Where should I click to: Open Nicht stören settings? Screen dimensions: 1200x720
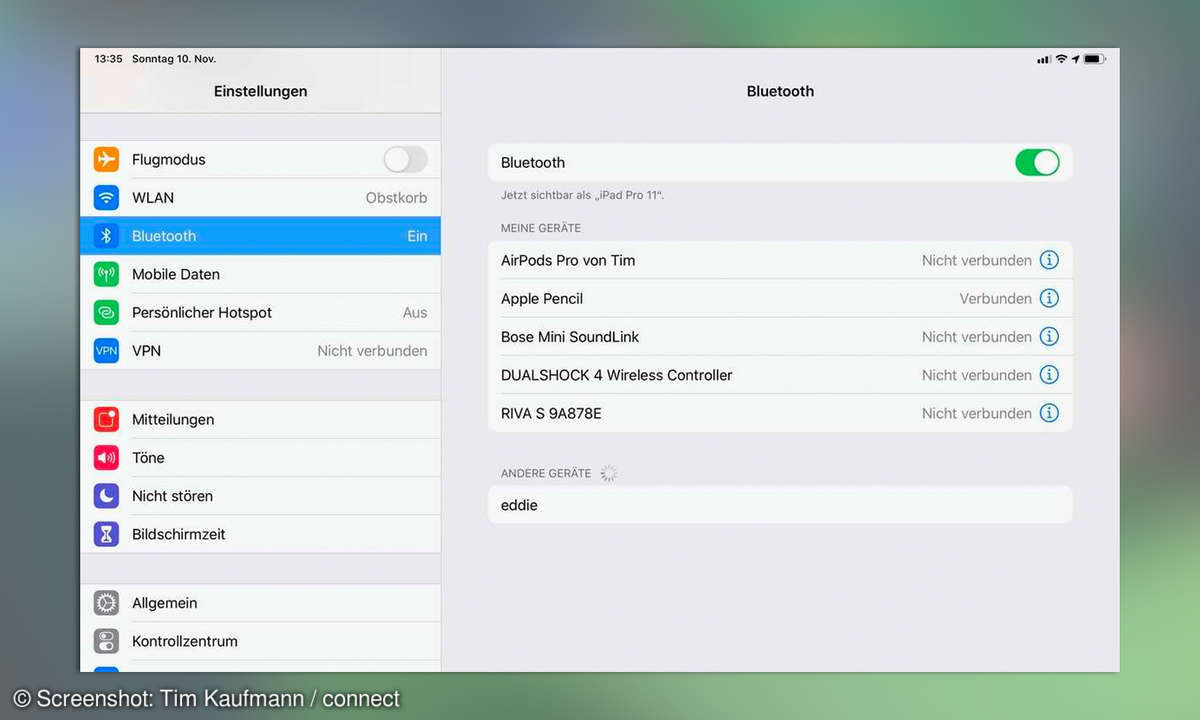260,496
